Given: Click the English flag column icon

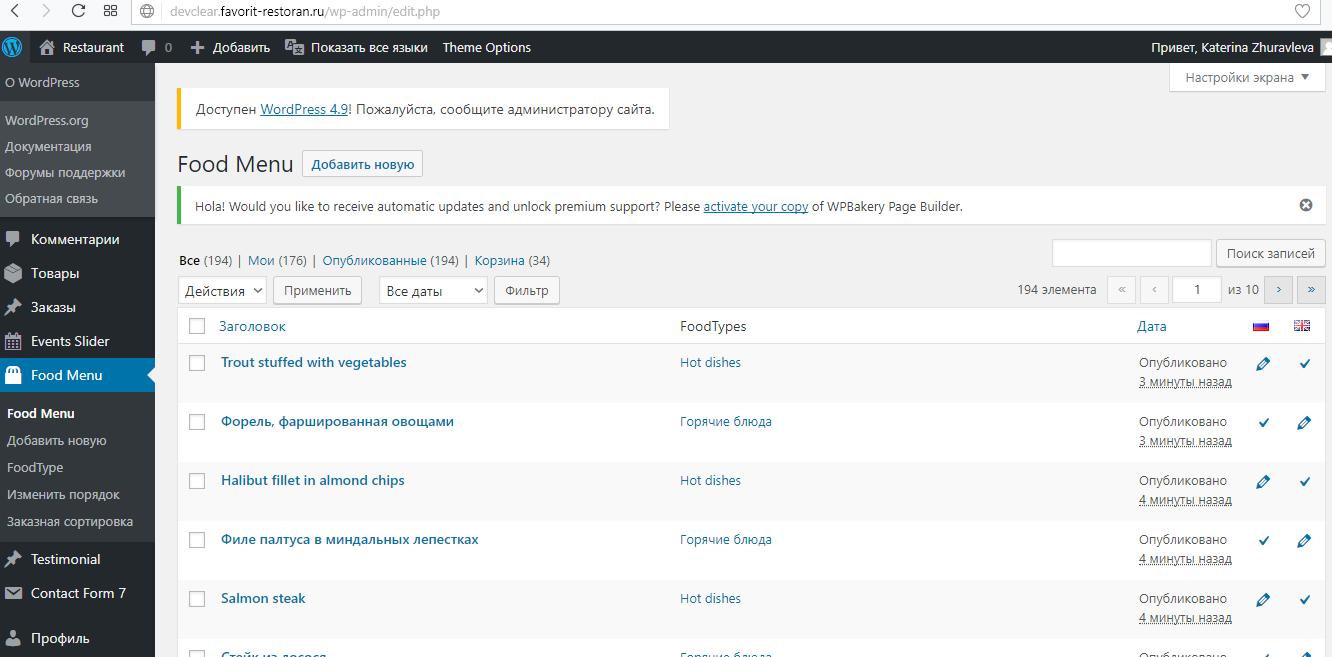Looking at the screenshot, I should click(x=1301, y=326).
